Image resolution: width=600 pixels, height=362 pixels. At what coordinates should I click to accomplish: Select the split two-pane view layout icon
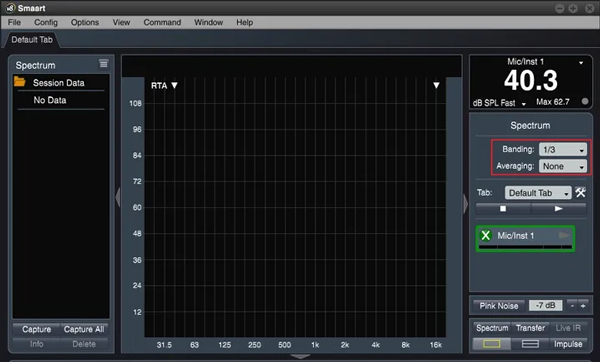click(x=530, y=344)
